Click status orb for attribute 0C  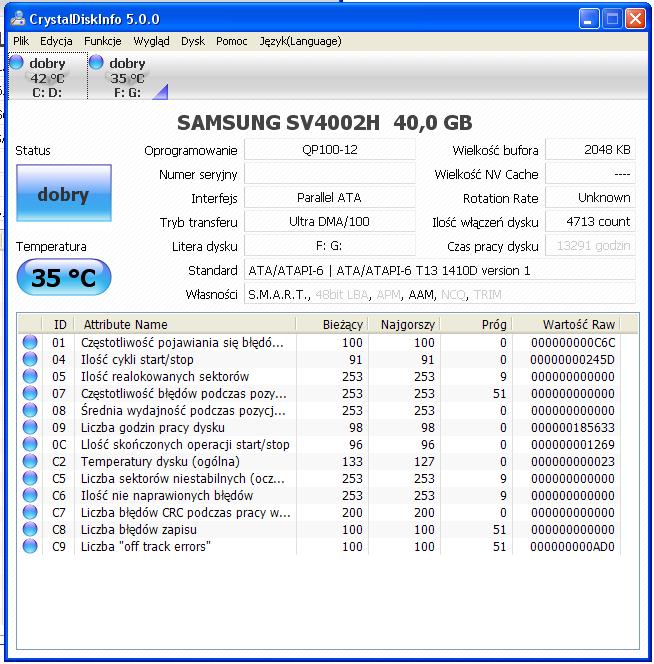[x=30, y=444]
